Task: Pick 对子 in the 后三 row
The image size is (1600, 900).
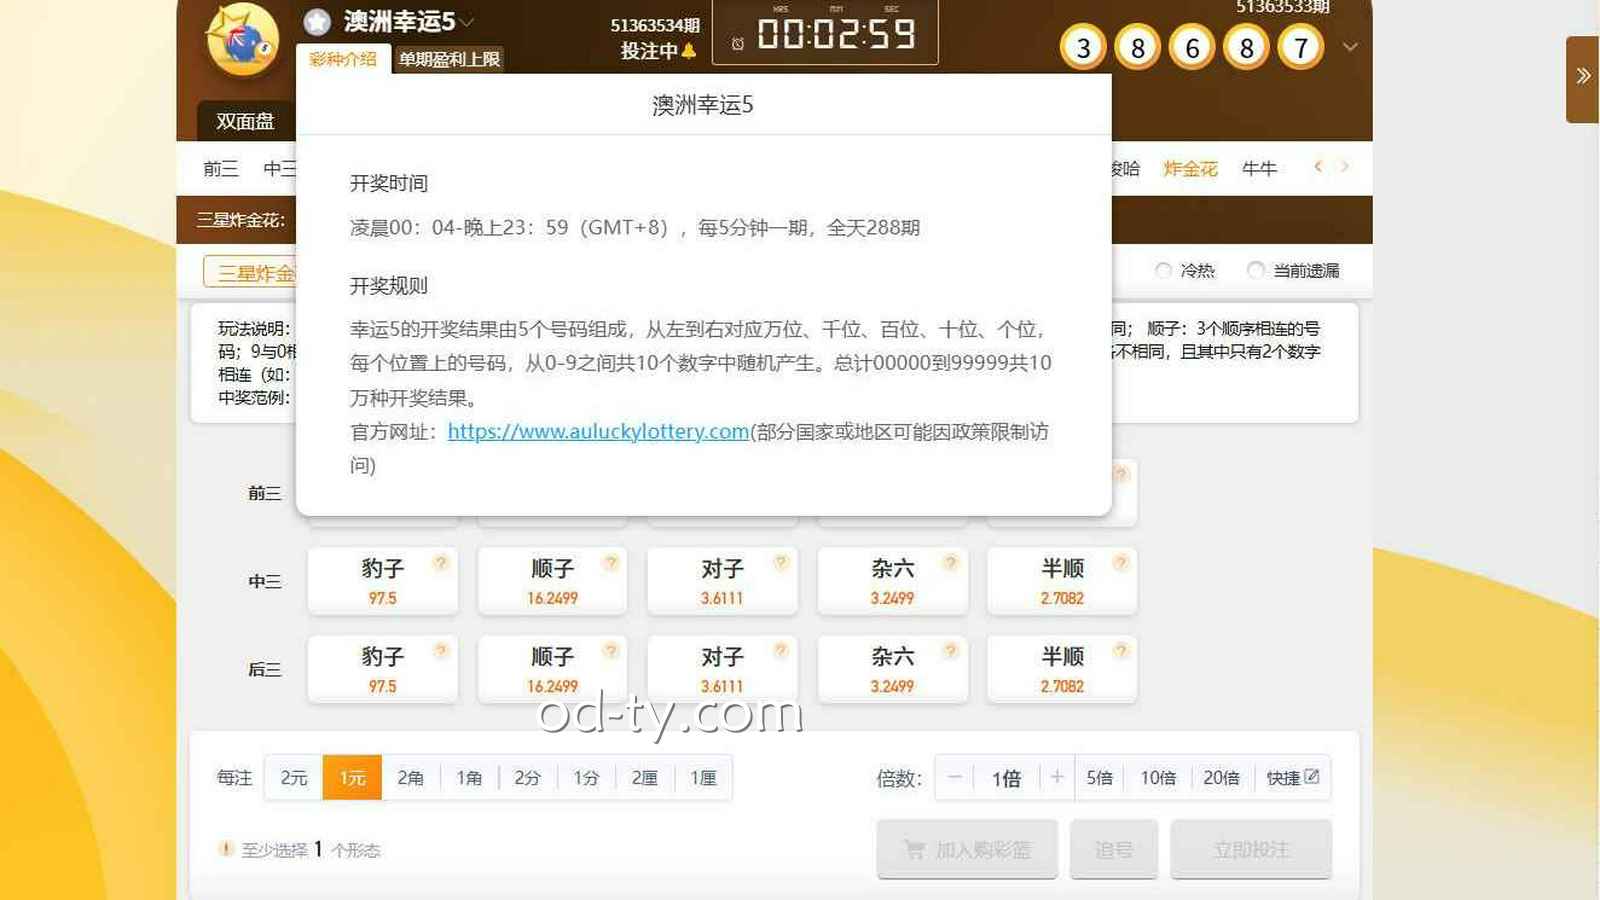Action: coord(722,669)
